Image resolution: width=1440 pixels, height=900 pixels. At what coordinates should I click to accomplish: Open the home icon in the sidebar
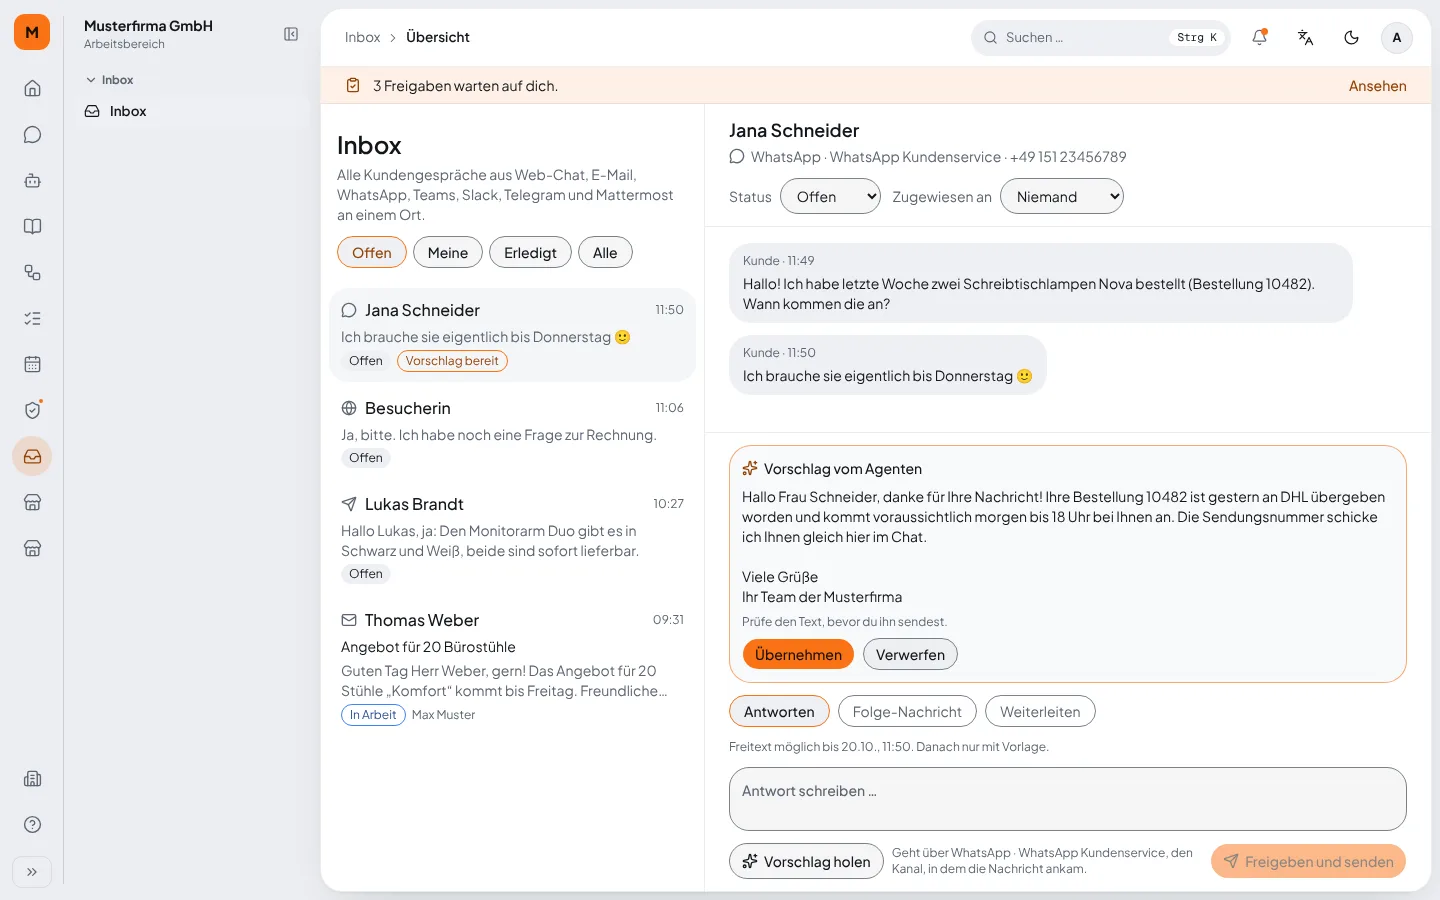tap(32, 88)
